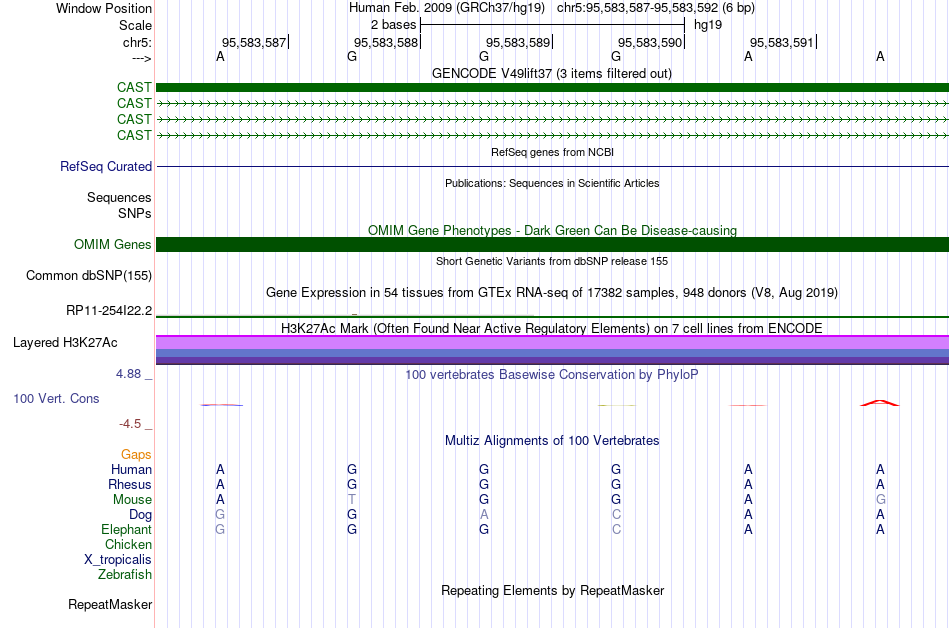
Task: Click the "Window Position" label
Action: click(x=104, y=8)
